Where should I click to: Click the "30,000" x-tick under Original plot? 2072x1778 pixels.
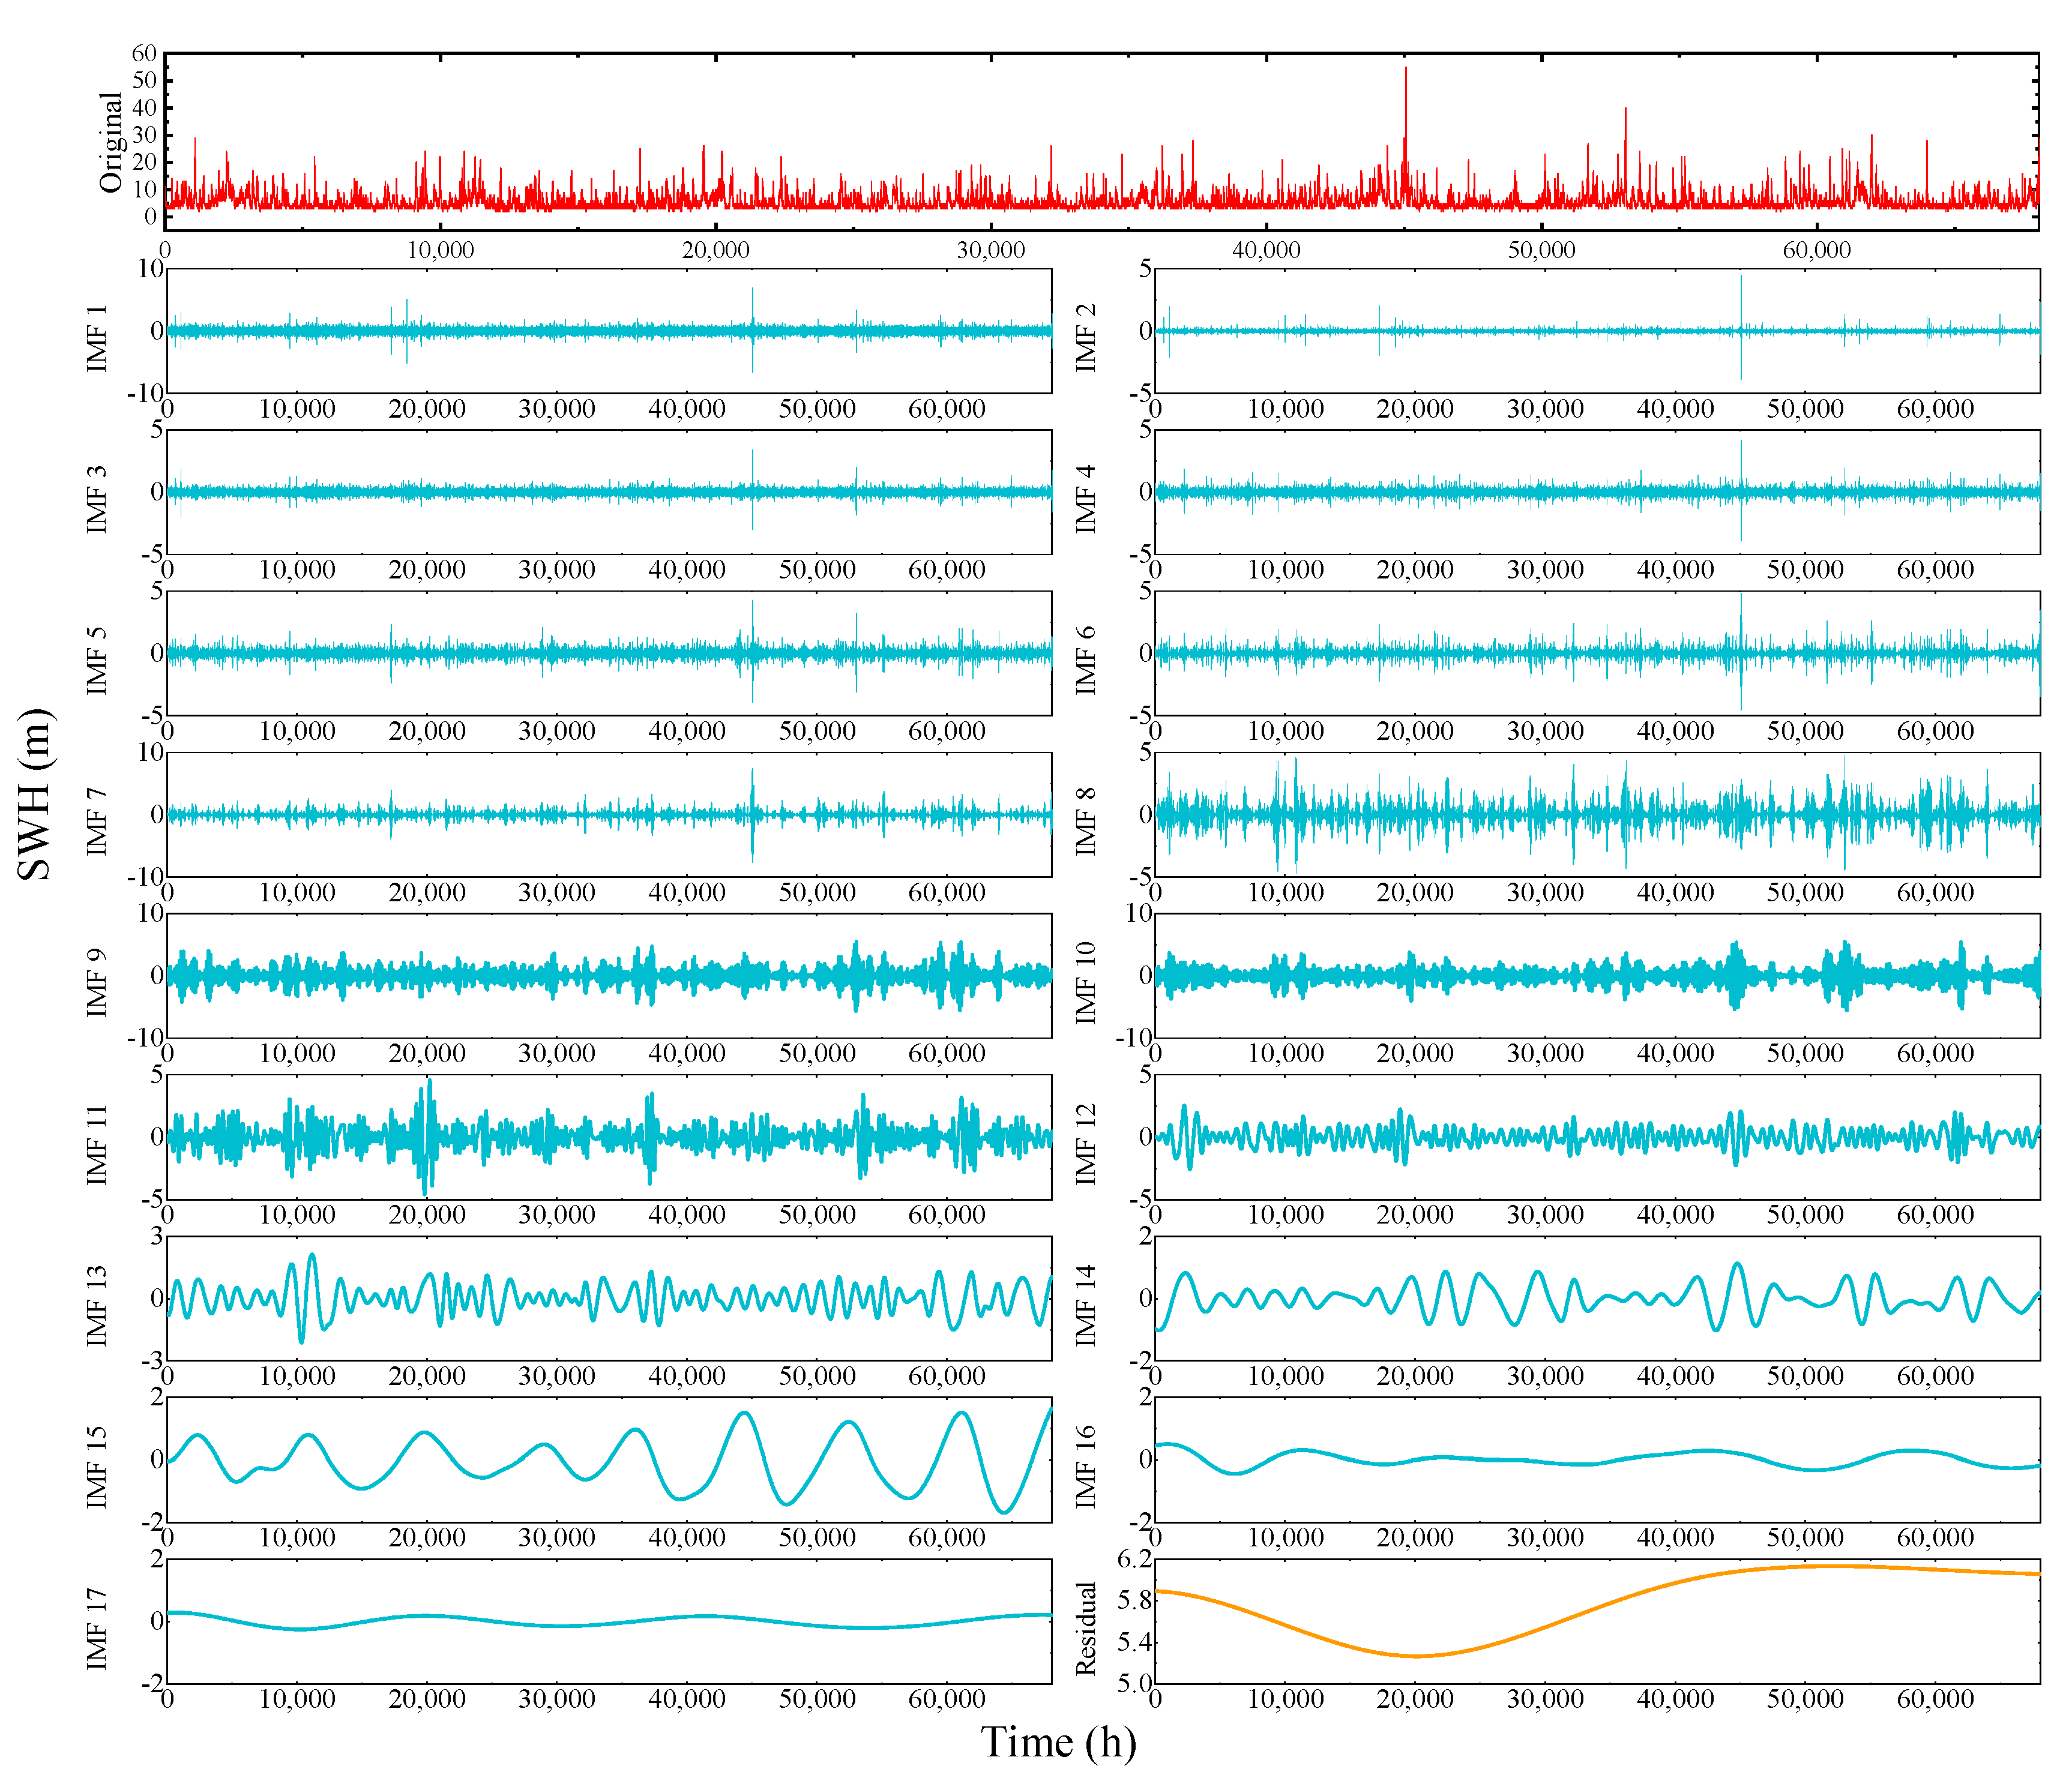coord(991,250)
